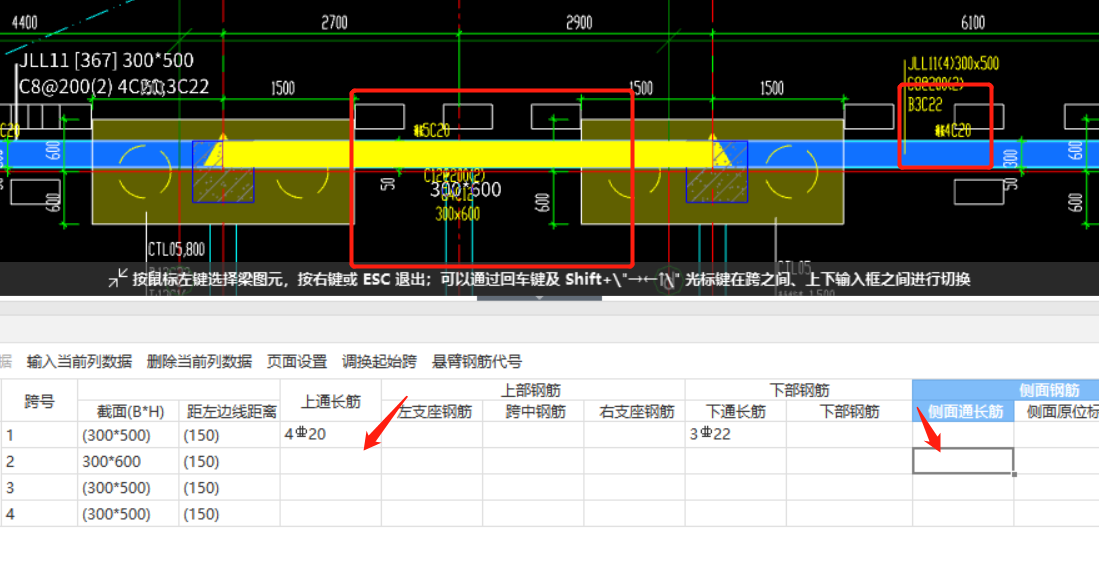Click the B3C22 annotation text
Image resolution: width=1099 pixels, height=585 pixels.
(x=925, y=104)
